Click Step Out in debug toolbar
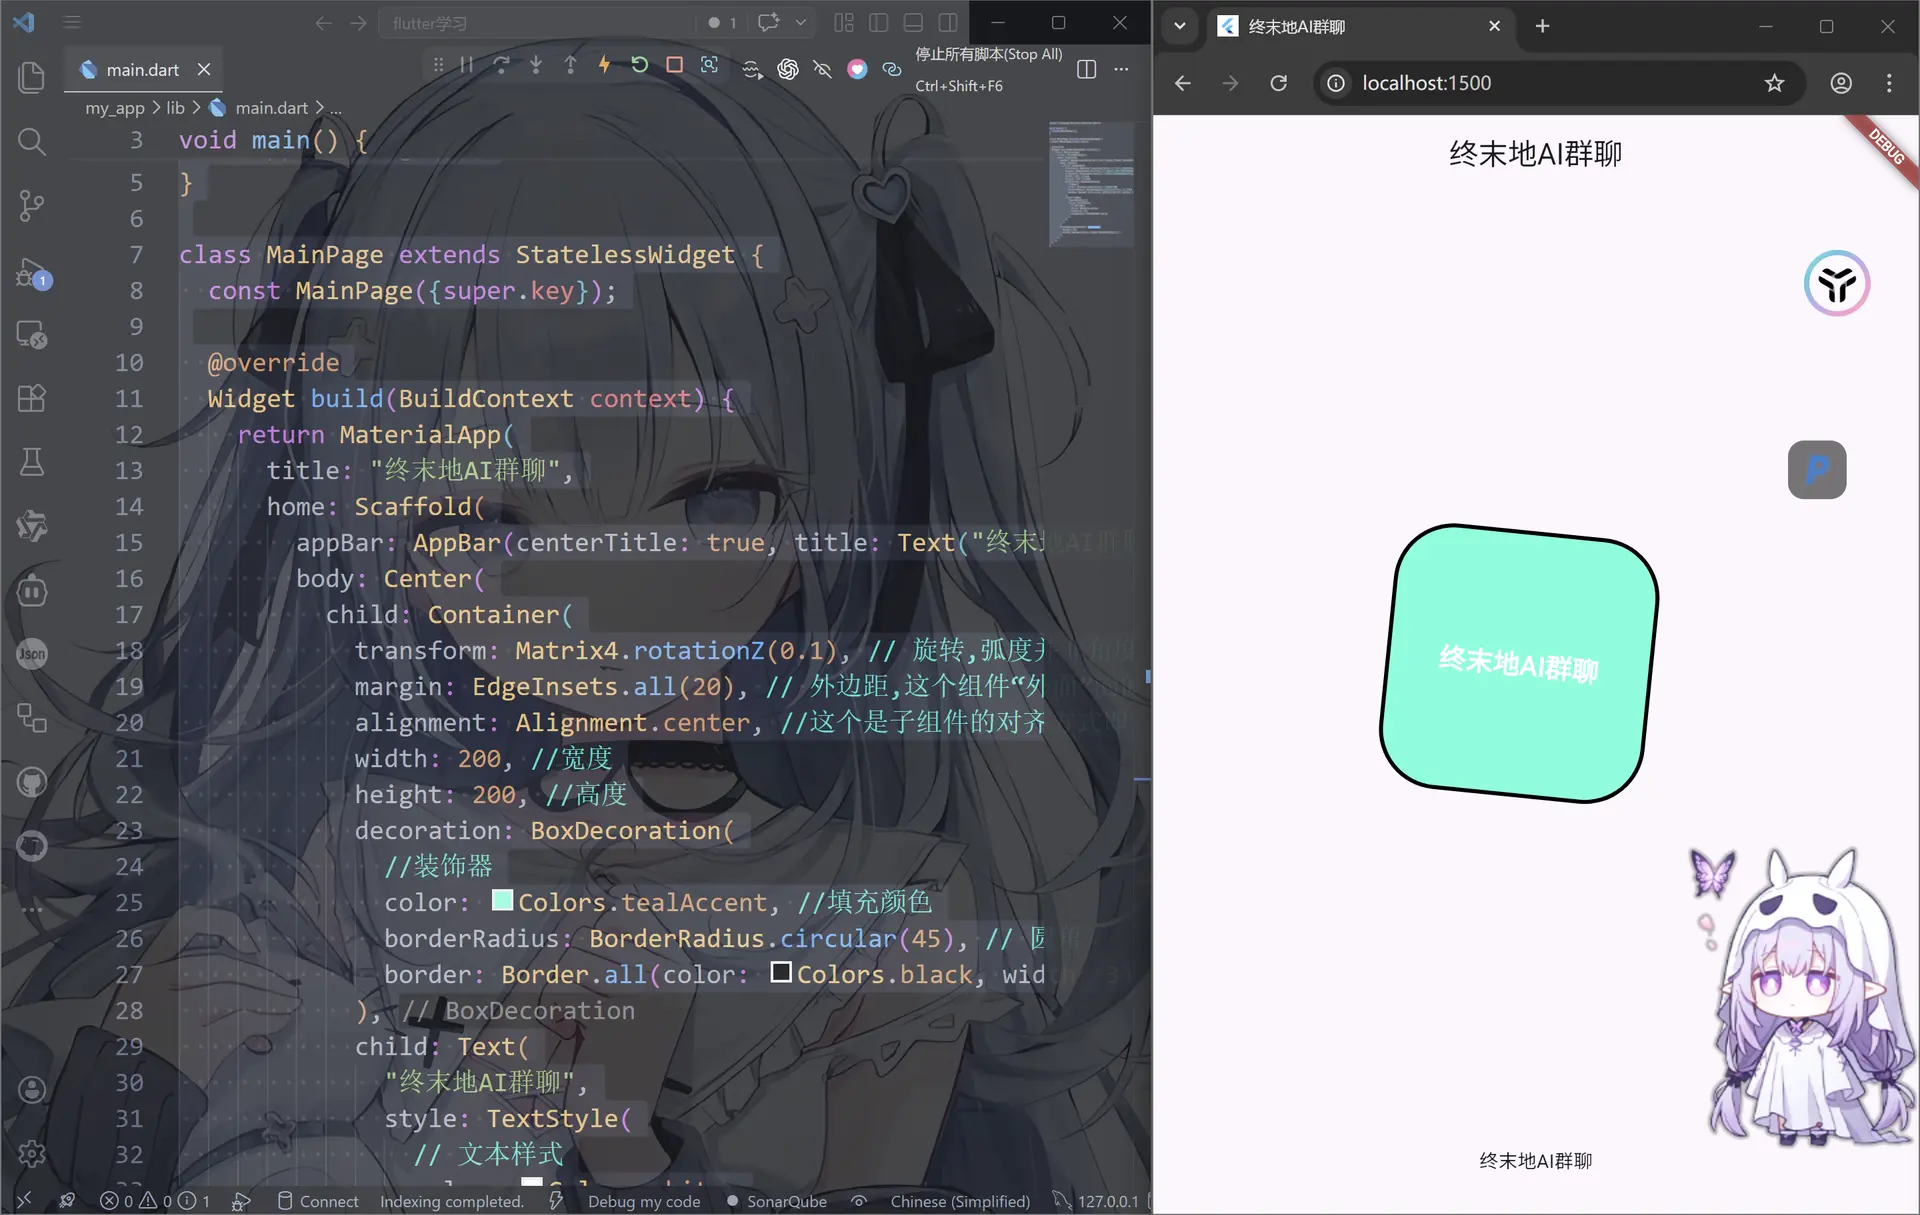 coord(570,65)
